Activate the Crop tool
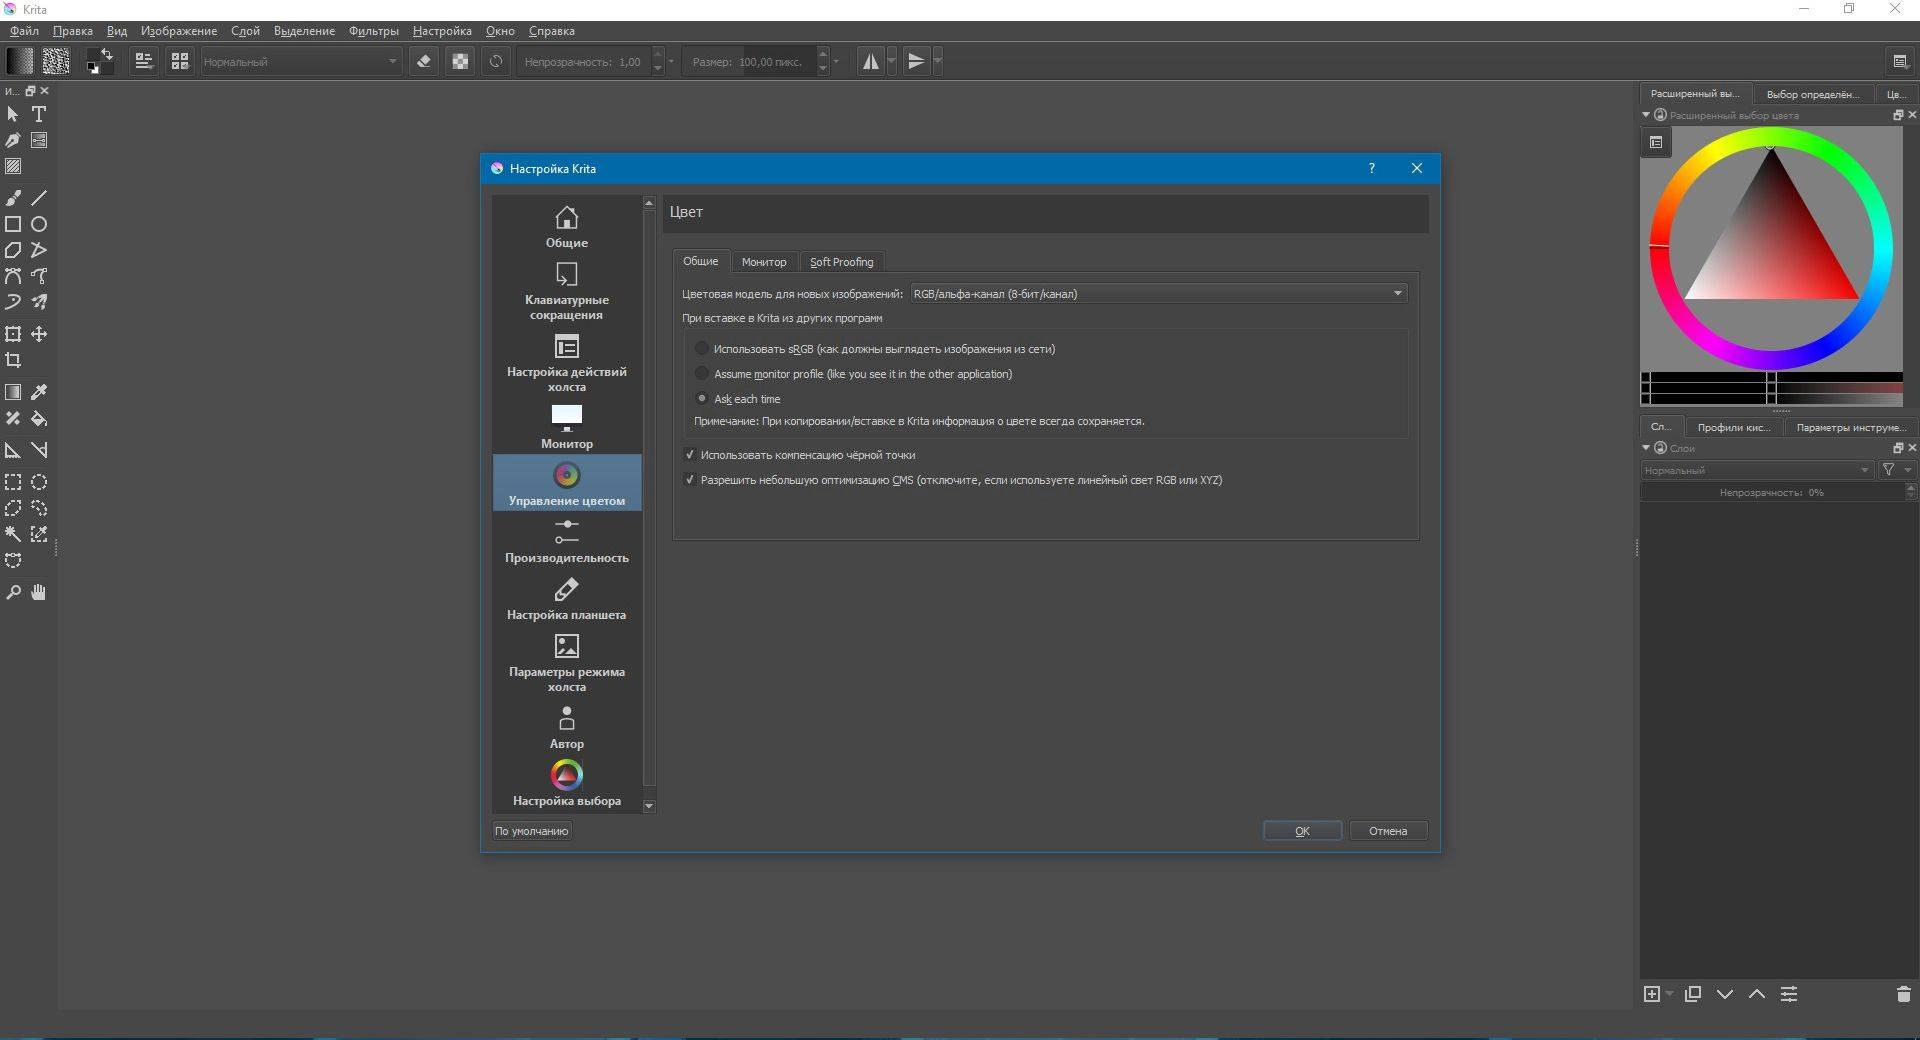This screenshot has height=1040, width=1920. (13, 360)
